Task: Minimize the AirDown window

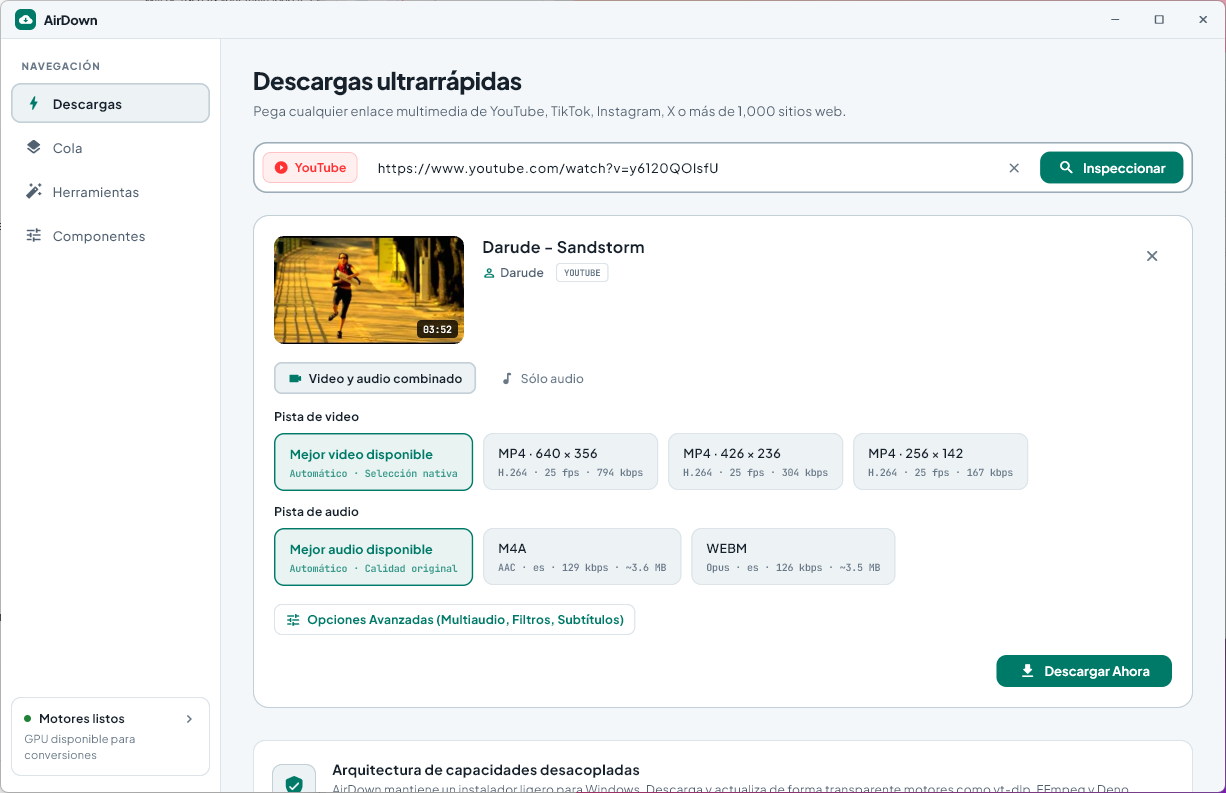Action: (1114, 20)
